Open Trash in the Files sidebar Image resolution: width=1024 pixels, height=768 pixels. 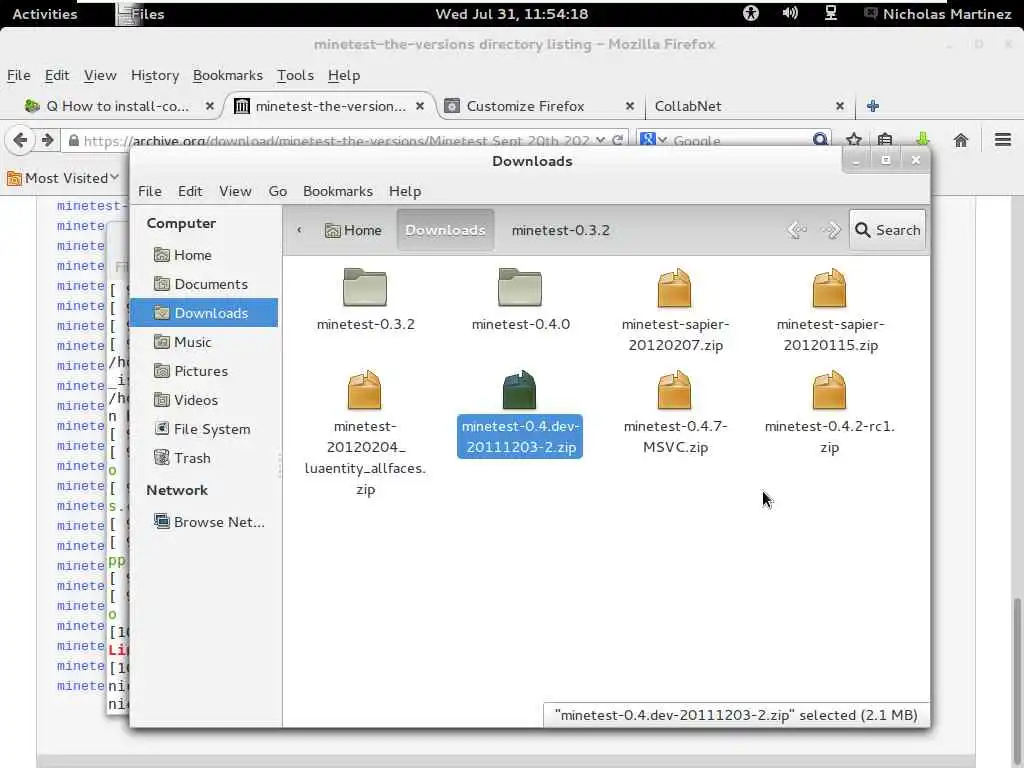(204, 458)
